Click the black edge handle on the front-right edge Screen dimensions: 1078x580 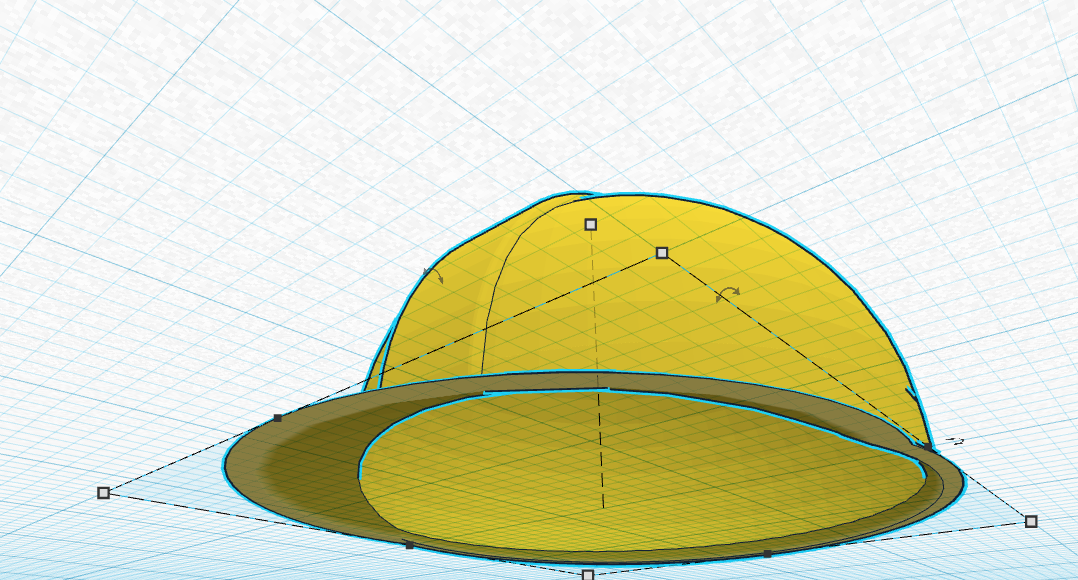point(768,553)
